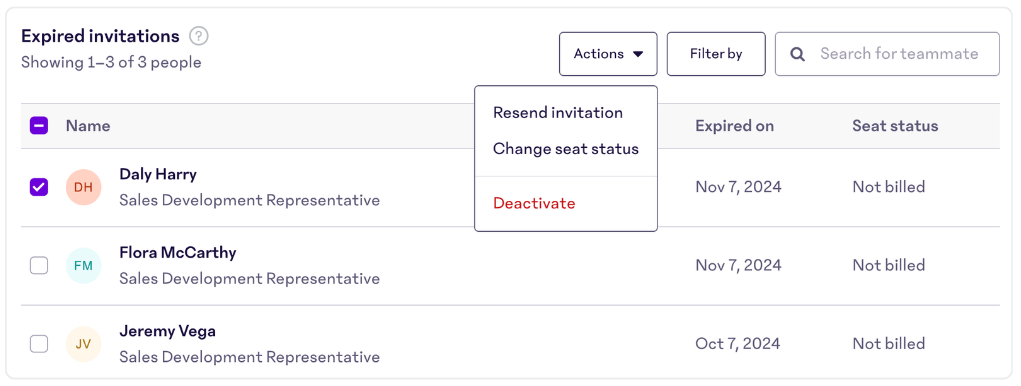Select the Flora McCarthy checkbox
Image resolution: width=1021 pixels, height=386 pixels.
tap(39, 266)
